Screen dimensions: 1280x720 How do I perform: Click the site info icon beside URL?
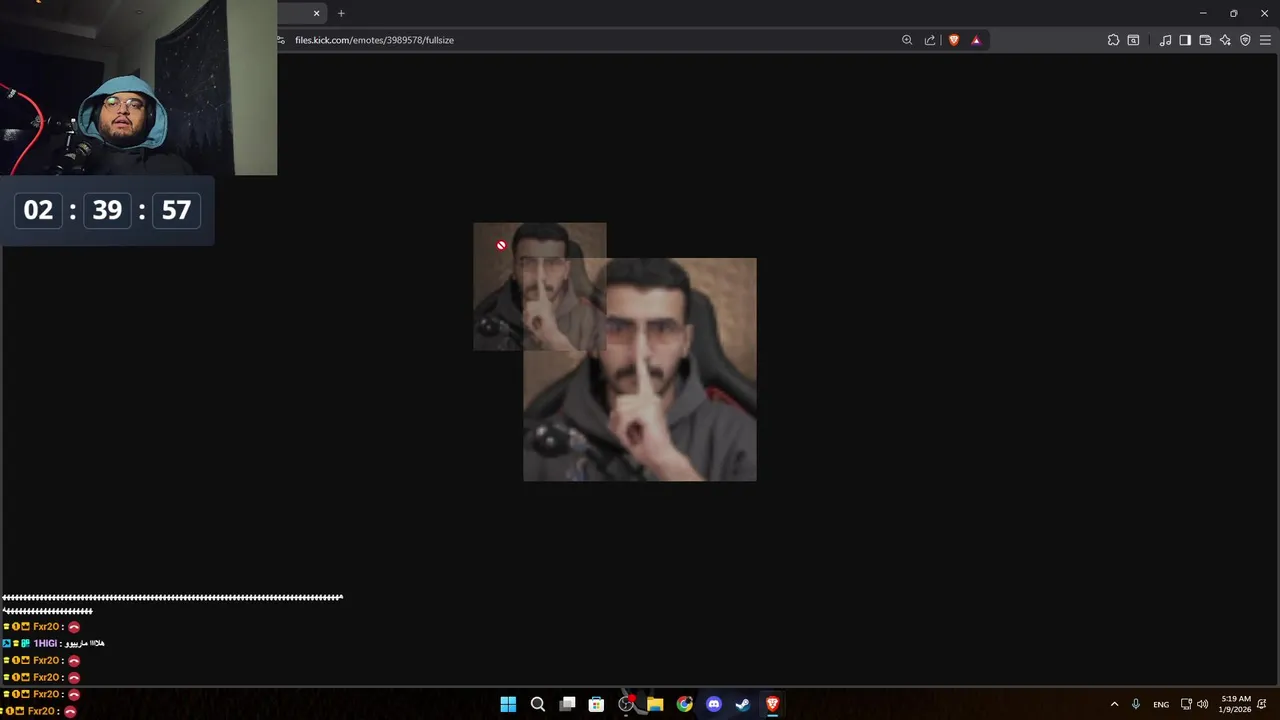coord(281,40)
